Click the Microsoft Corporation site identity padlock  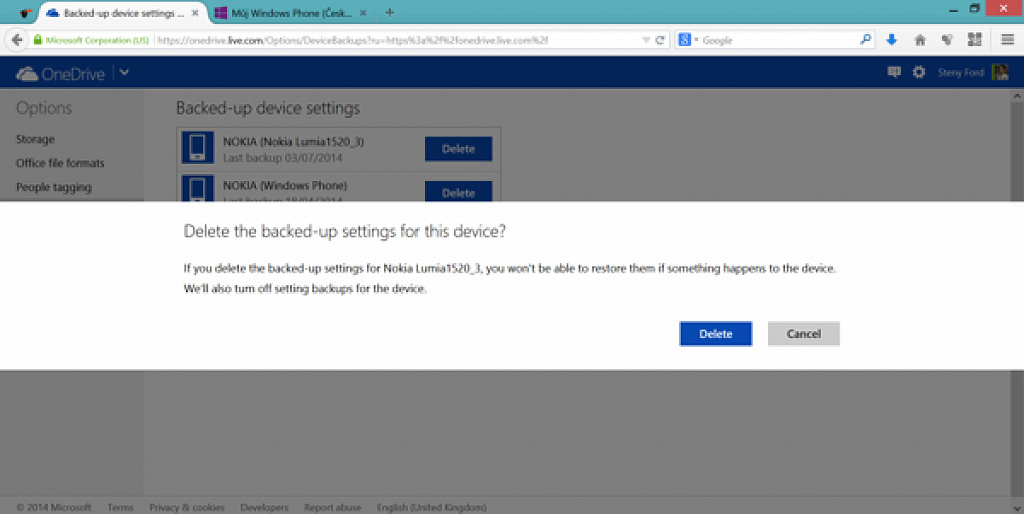38,40
